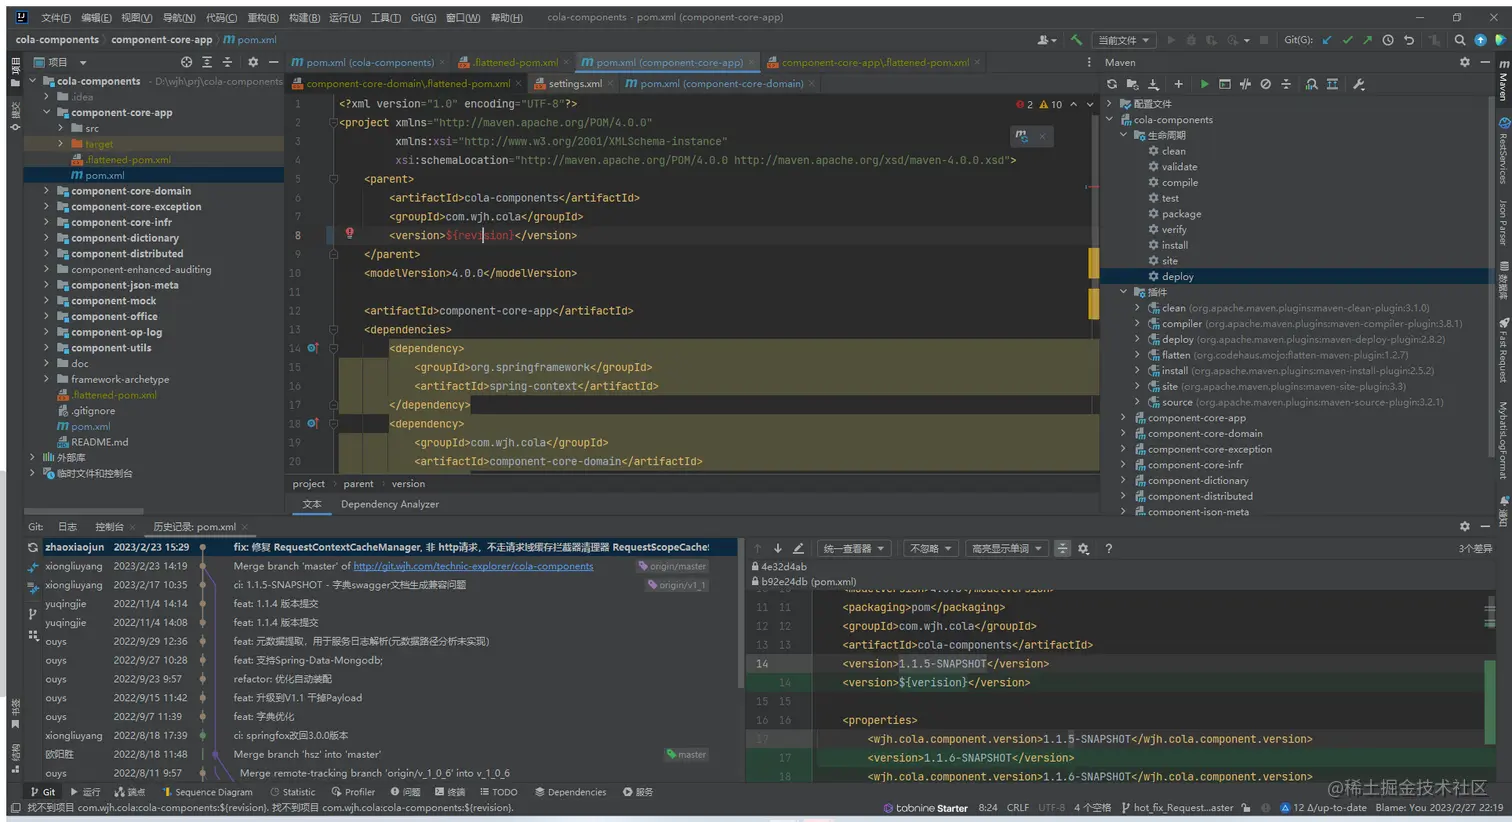1512x822 pixels.
Task: Select the deploy lifecycle phase
Action: [x=1177, y=276]
